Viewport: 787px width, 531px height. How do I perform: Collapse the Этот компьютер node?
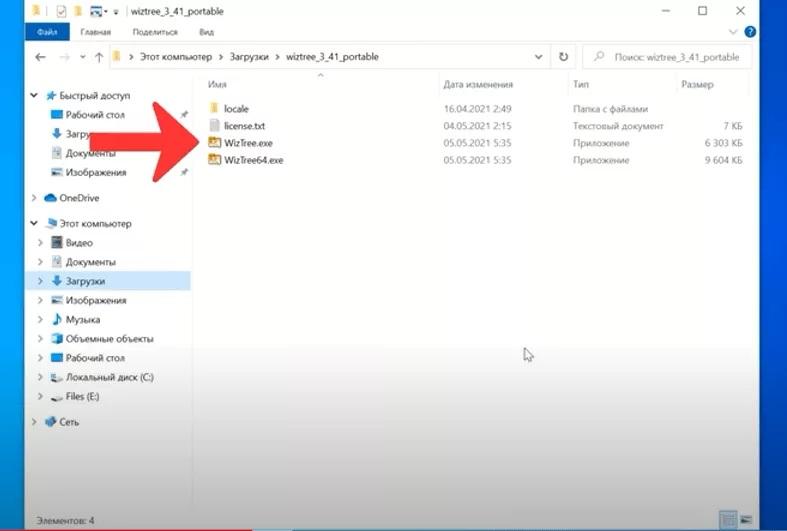point(34,223)
